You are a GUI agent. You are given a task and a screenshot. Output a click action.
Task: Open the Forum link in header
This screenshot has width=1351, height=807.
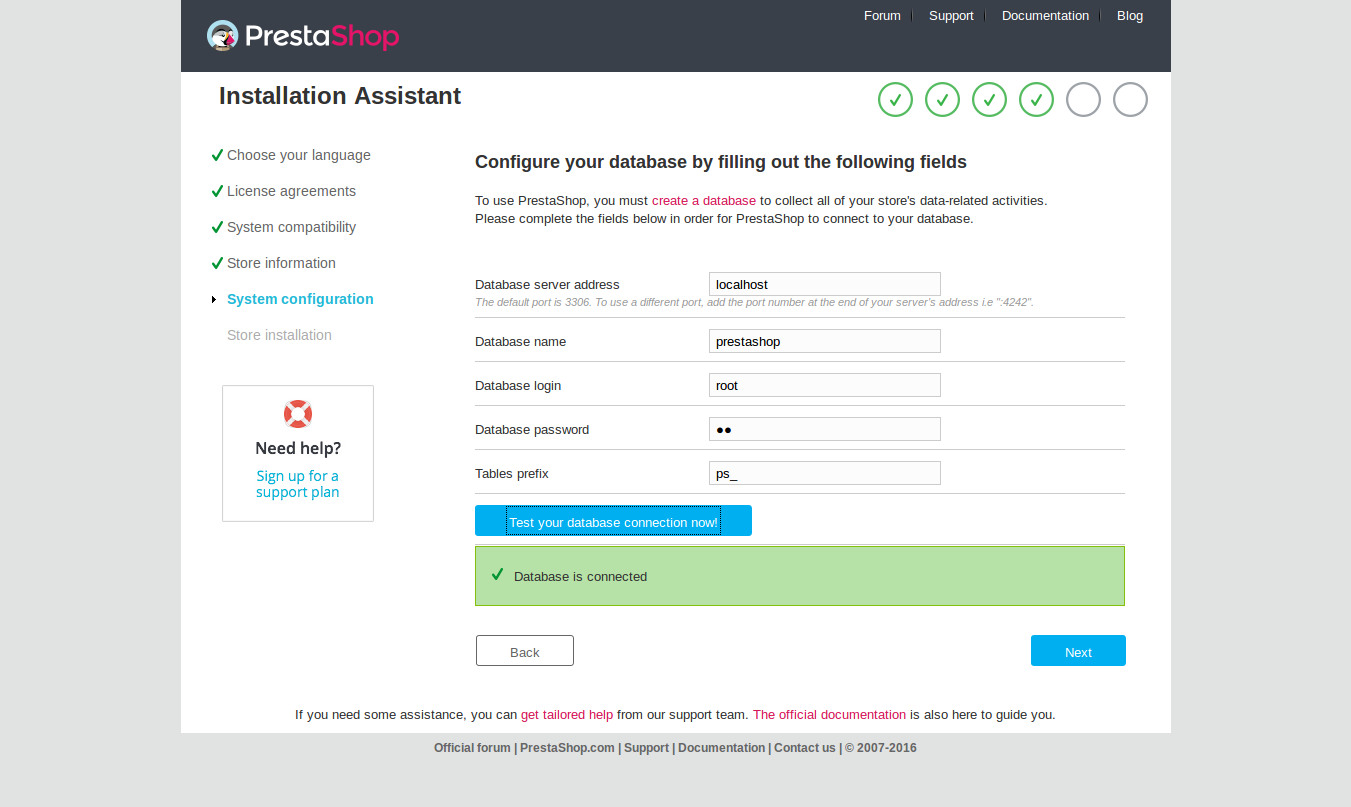tap(882, 16)
